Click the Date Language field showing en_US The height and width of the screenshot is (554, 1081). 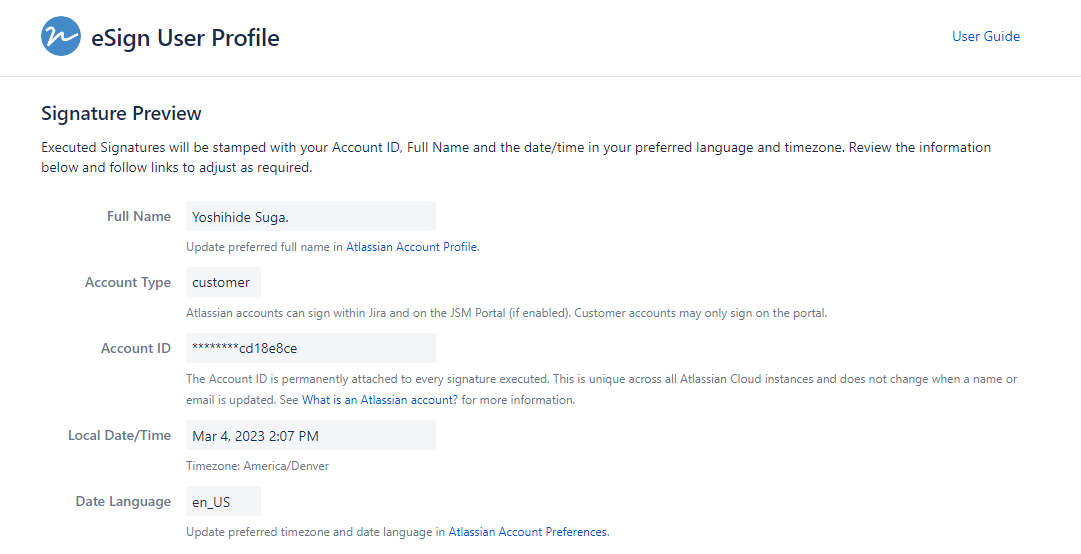pyautogui.click(x=223, y=501)
